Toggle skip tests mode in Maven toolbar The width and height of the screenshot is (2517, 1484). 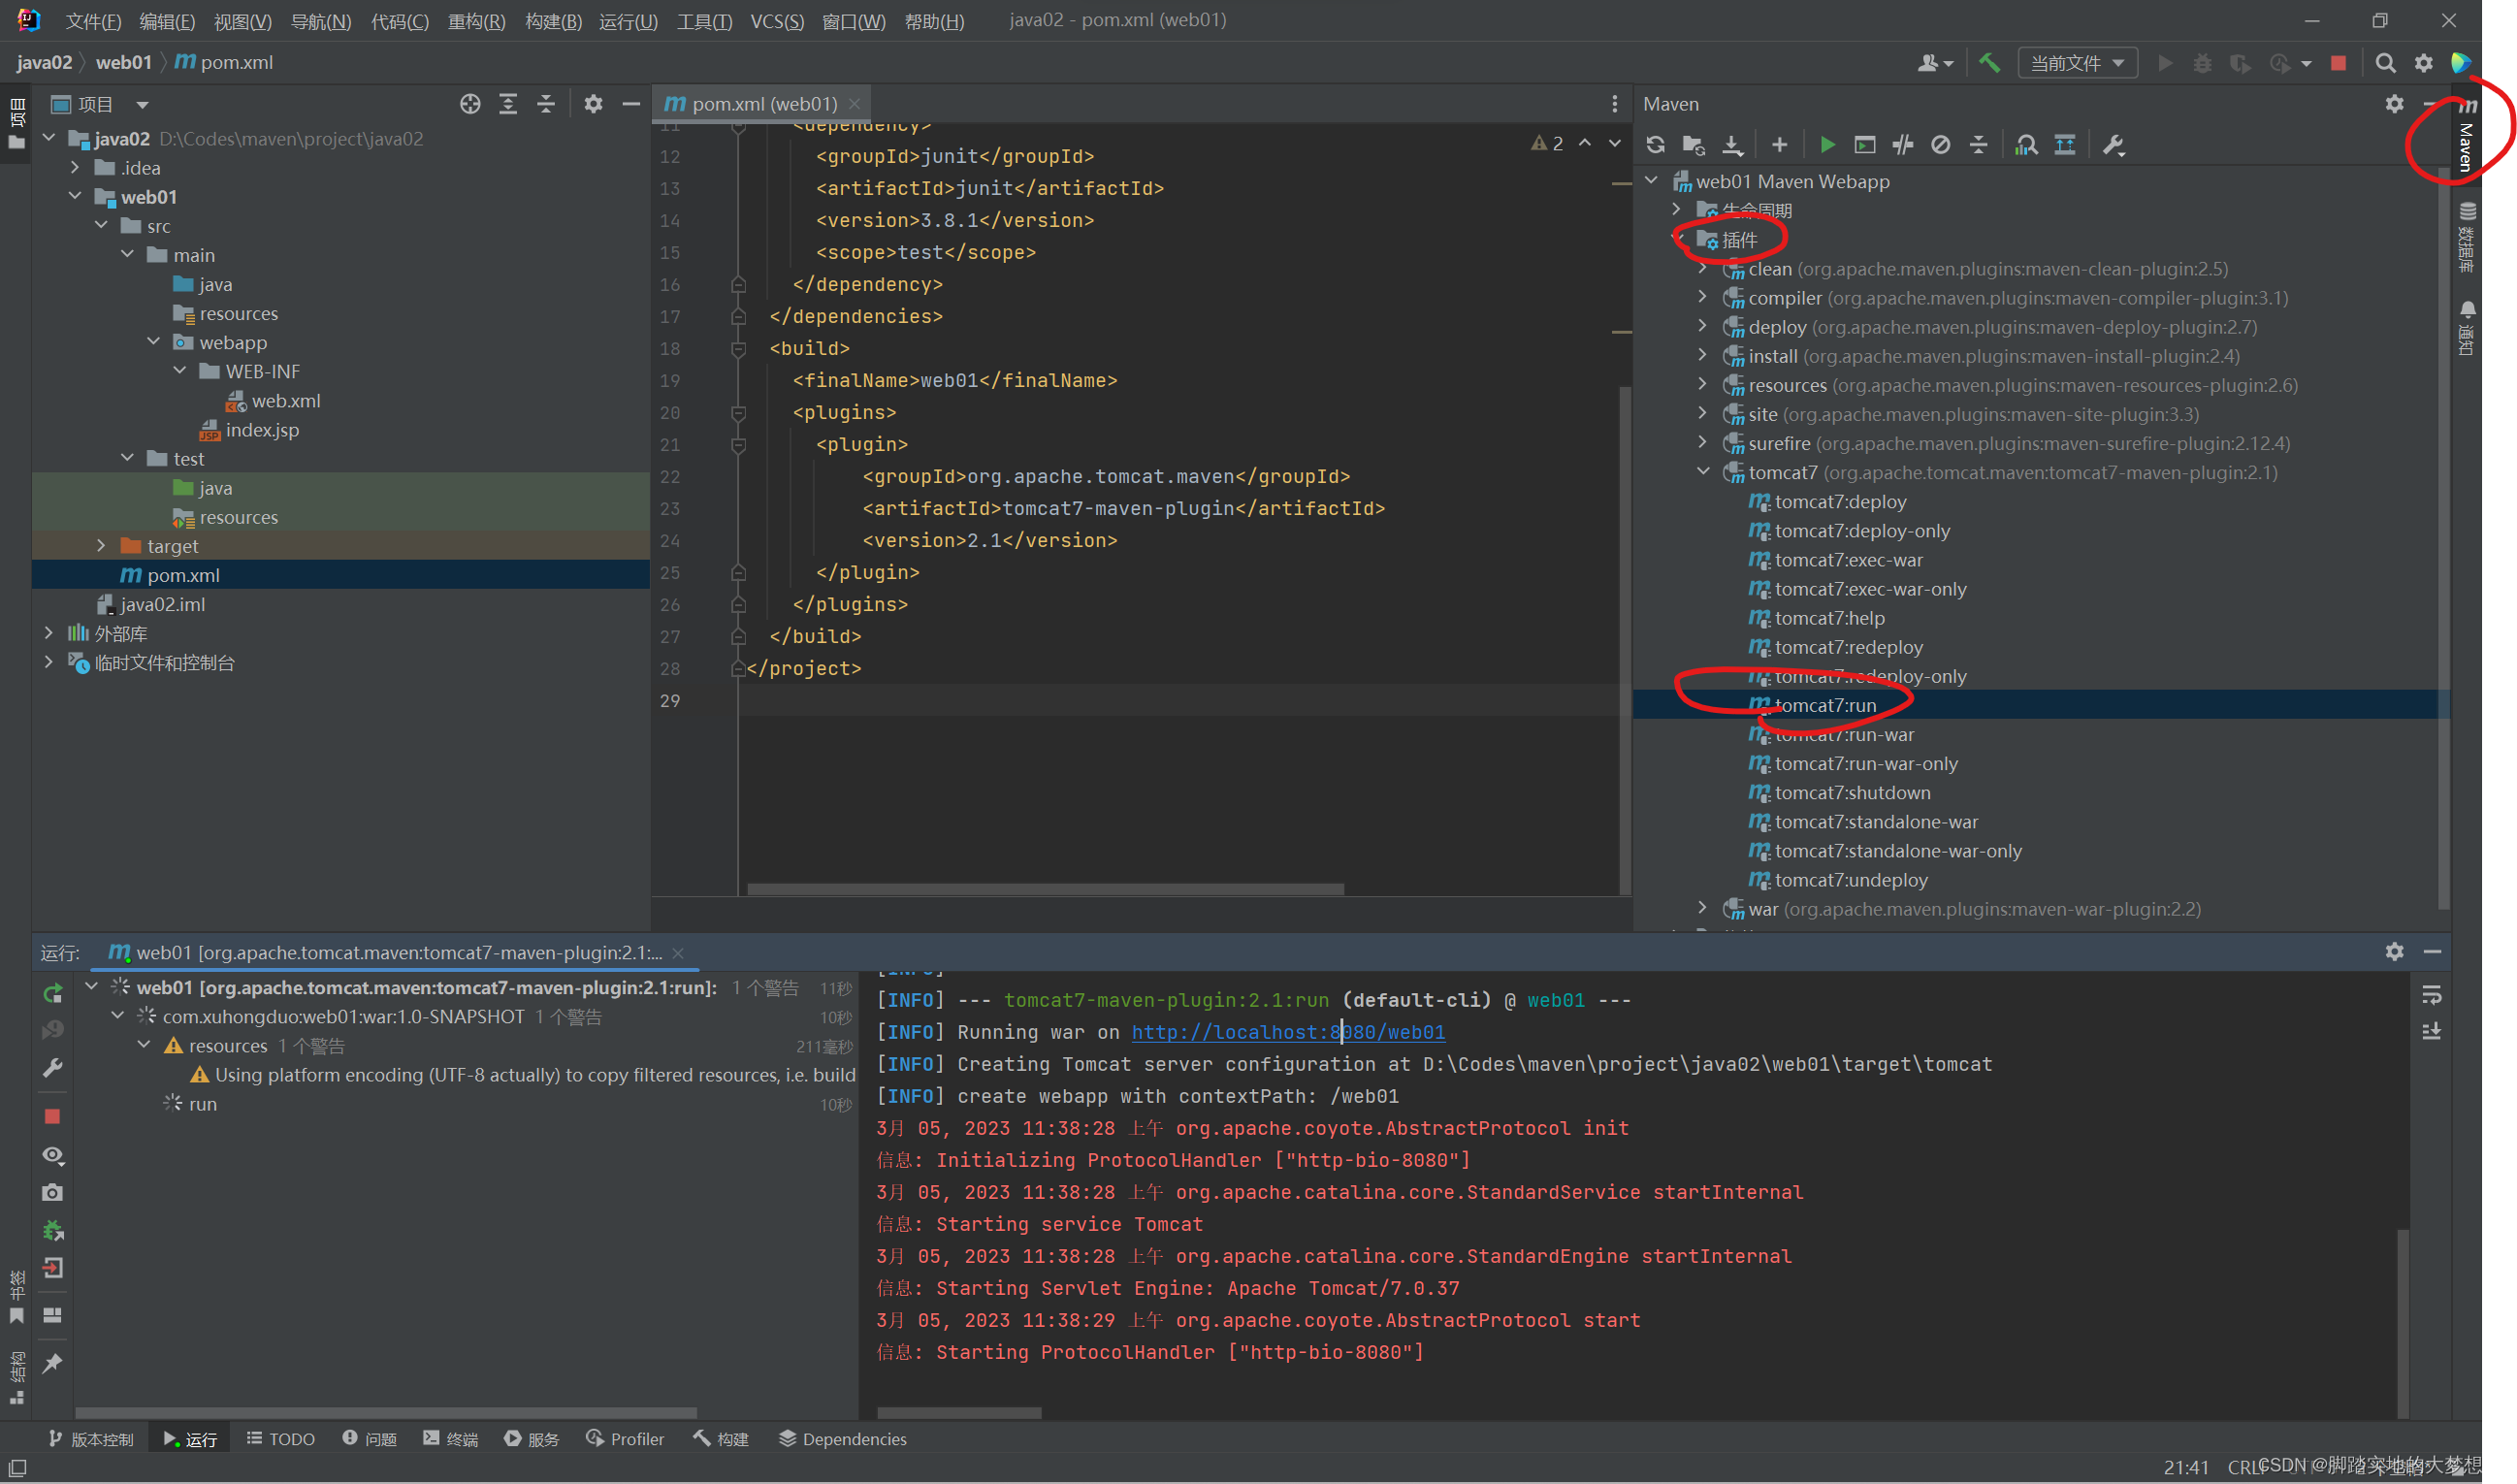(x=1940, y=145)
